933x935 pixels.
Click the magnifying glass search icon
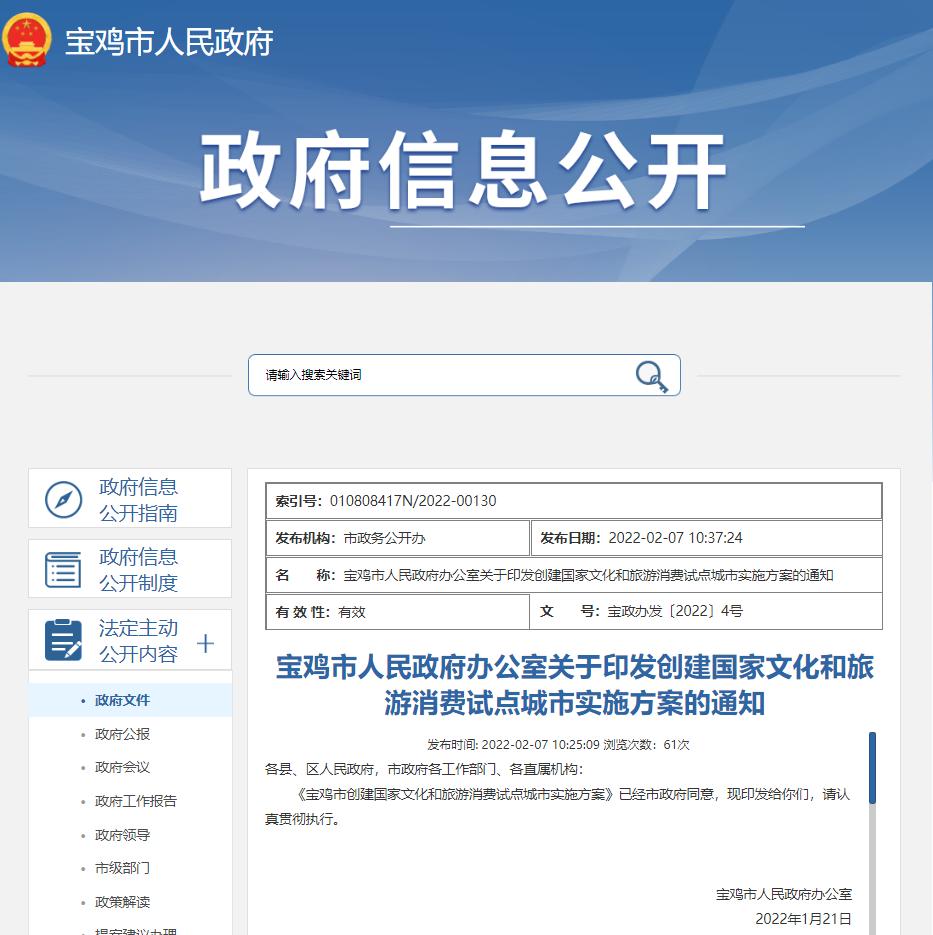point(651,376)
